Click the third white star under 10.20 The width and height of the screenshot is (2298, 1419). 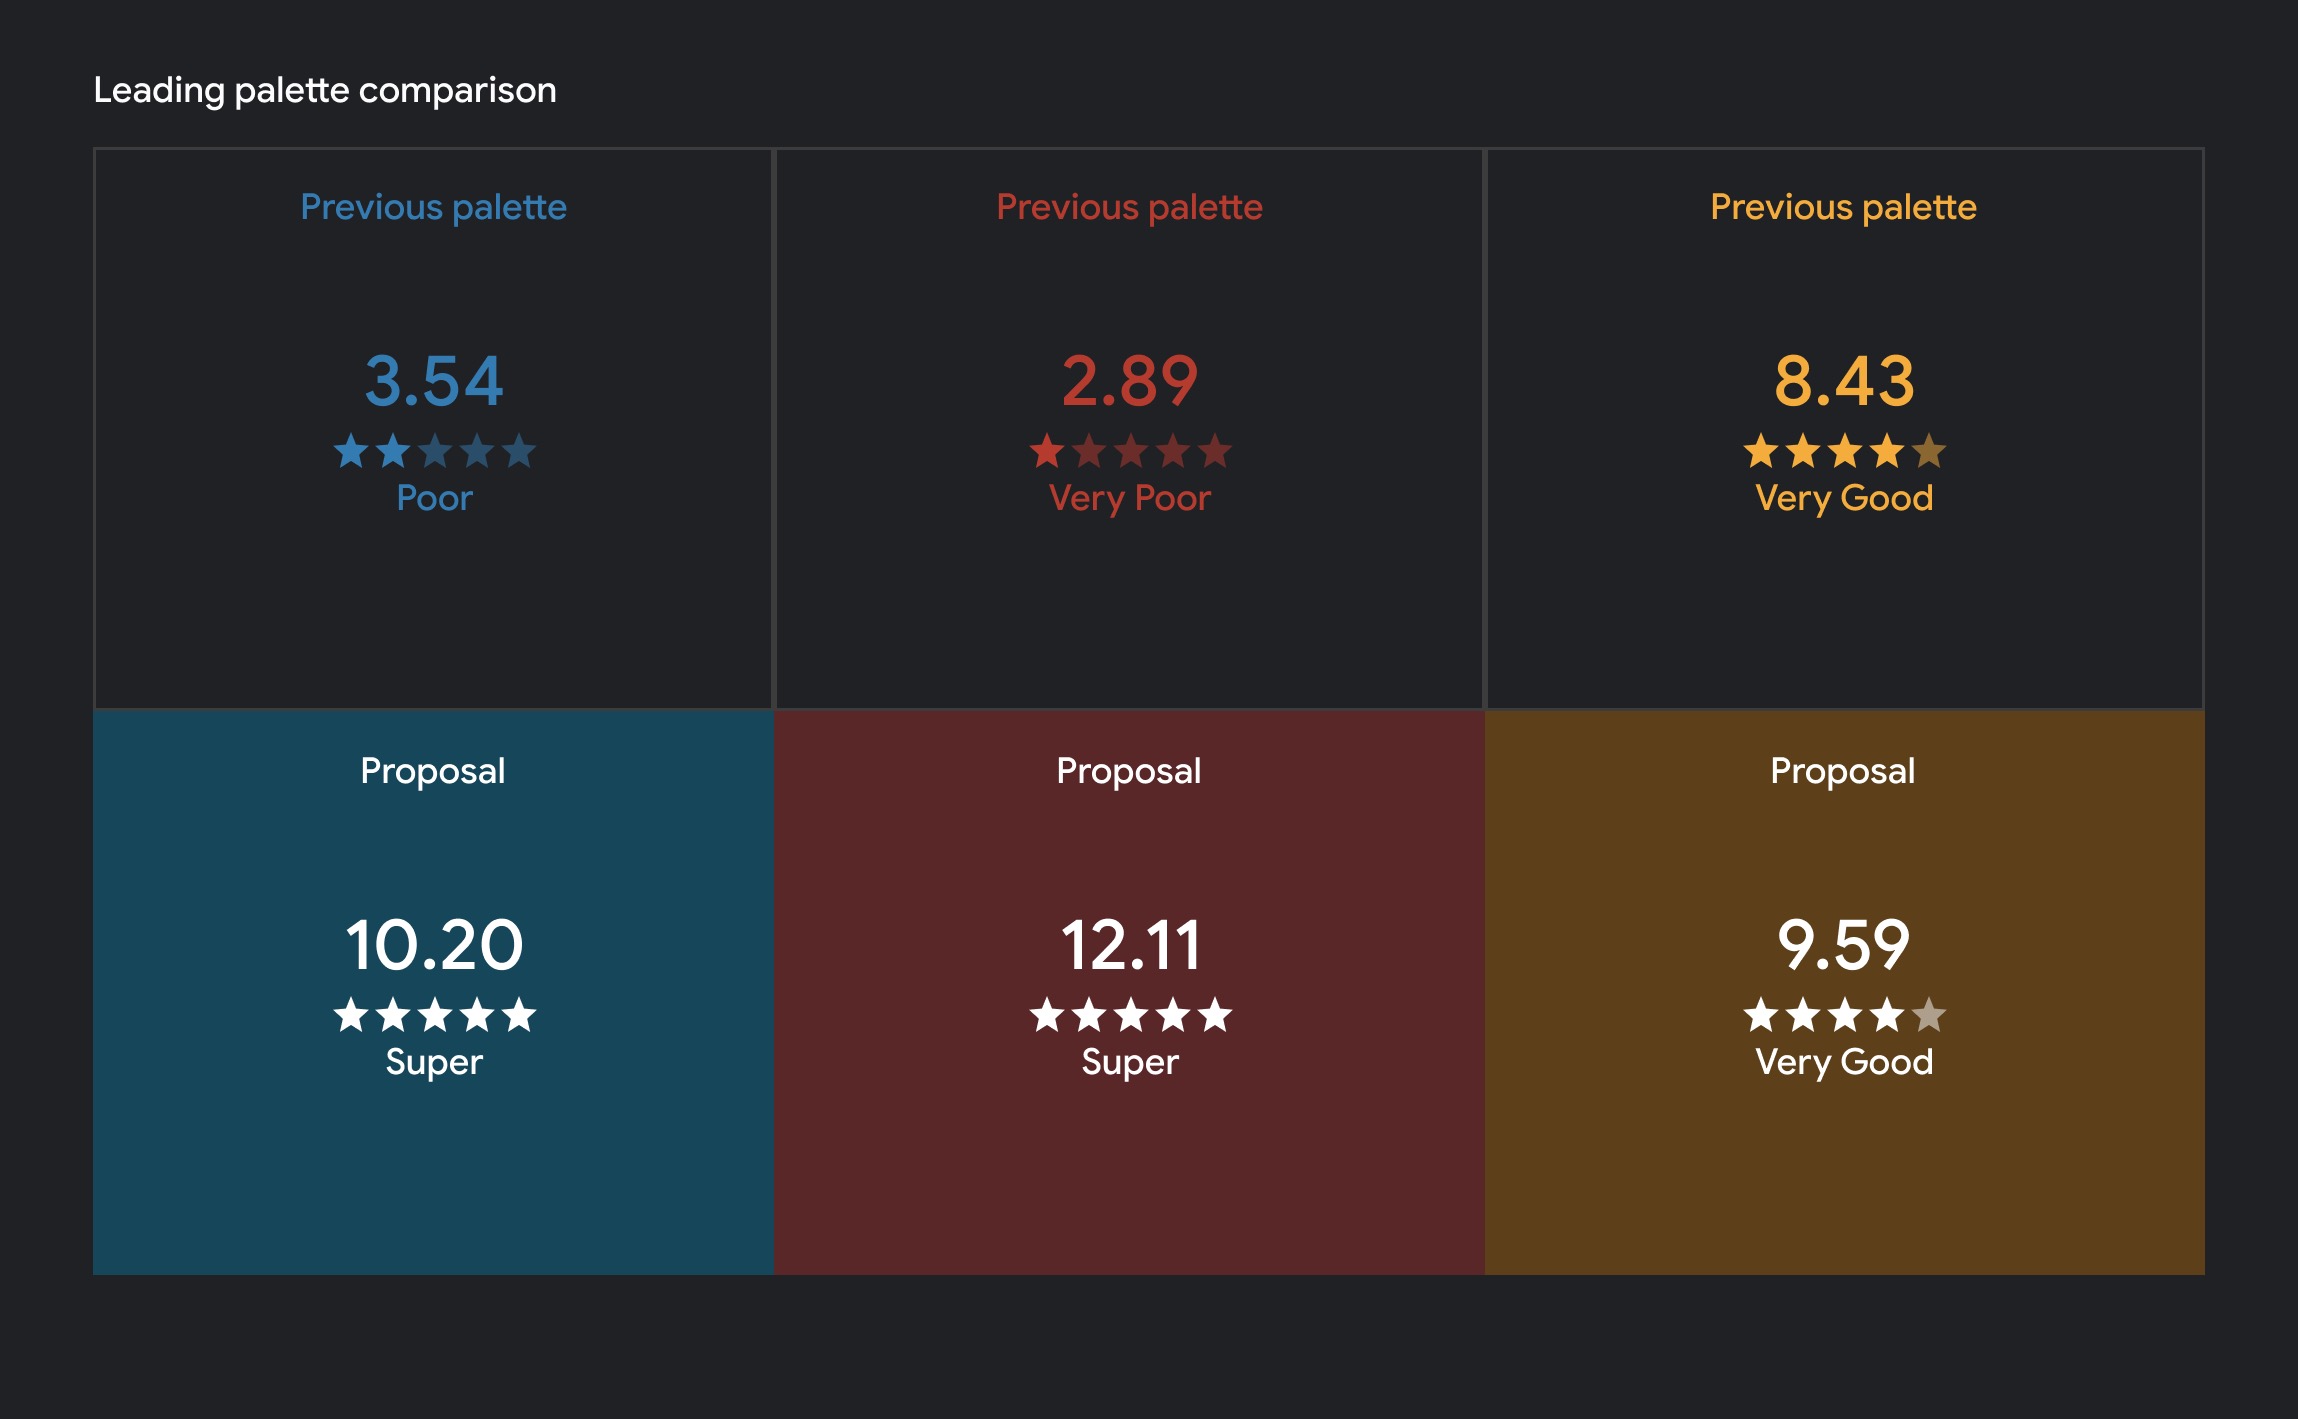[x=434, y=1016]
